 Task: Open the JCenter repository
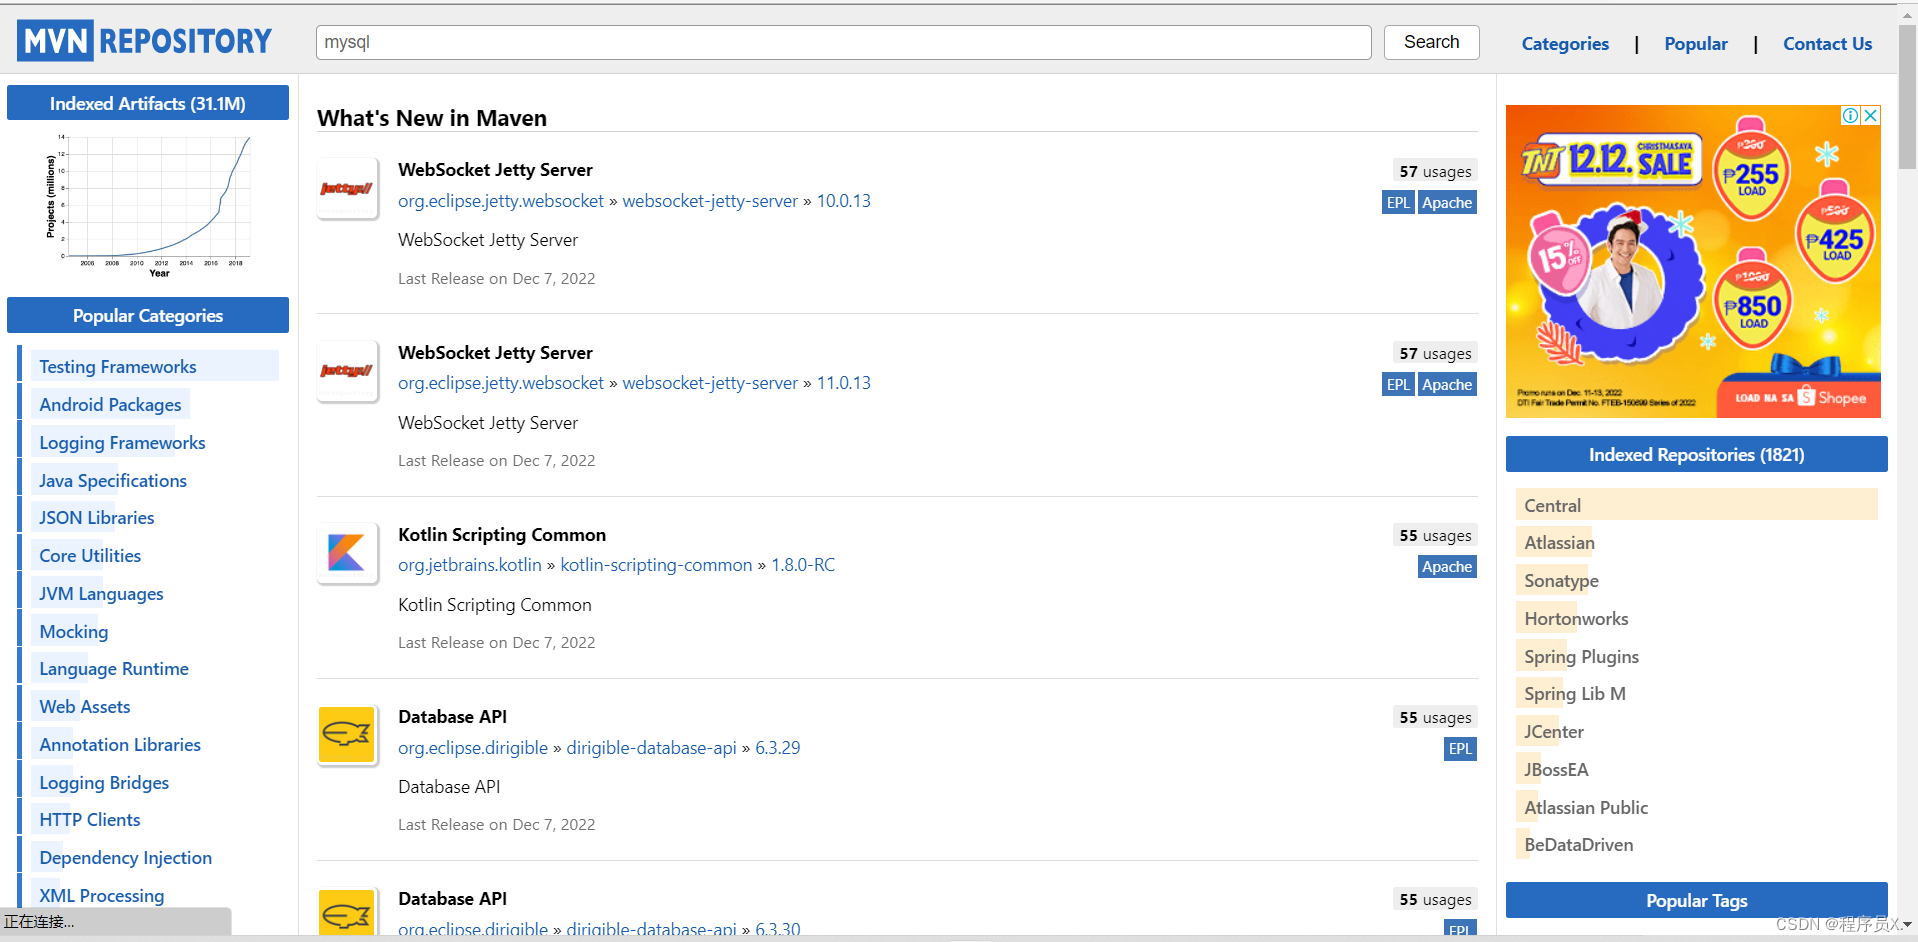tap(1554, 732)
